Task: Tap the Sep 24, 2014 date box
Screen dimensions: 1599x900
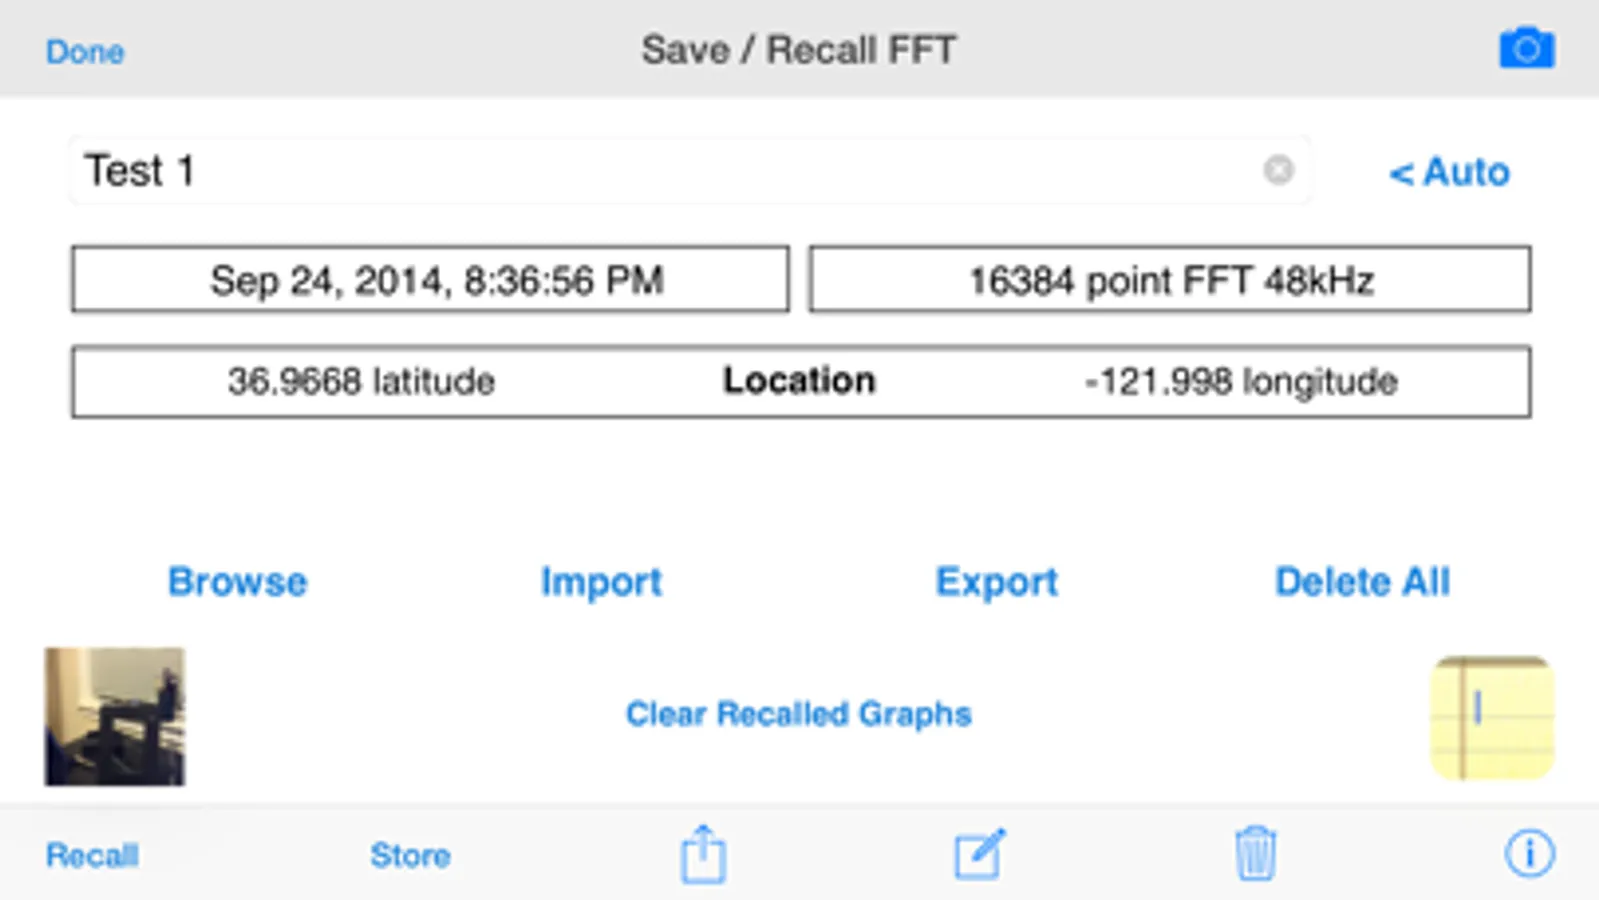Action: 430,279
